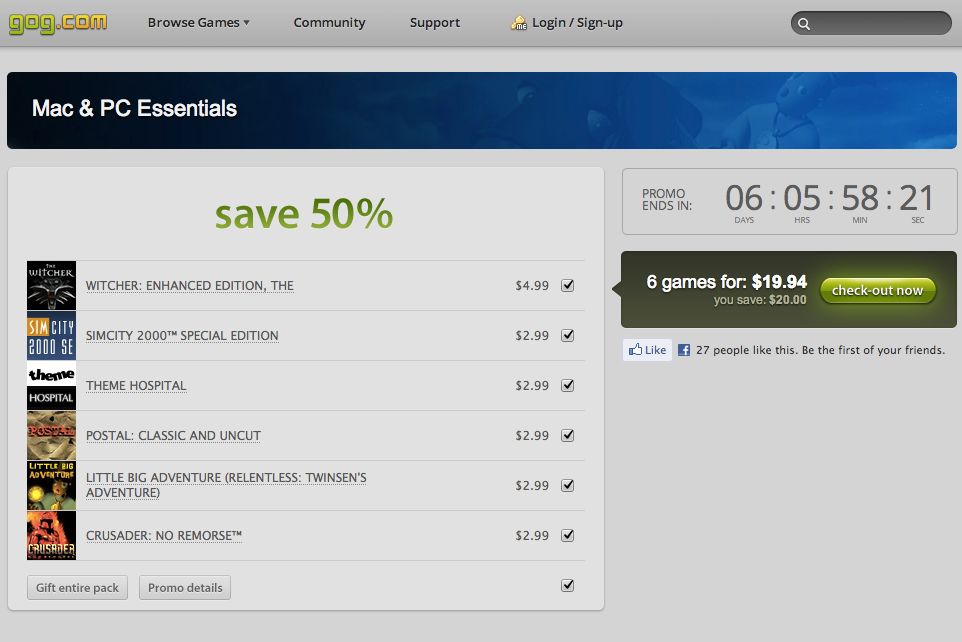Screen dimensions: 962x642
Task: Open Crusader: No Remorse link
Action: (164, 535)
